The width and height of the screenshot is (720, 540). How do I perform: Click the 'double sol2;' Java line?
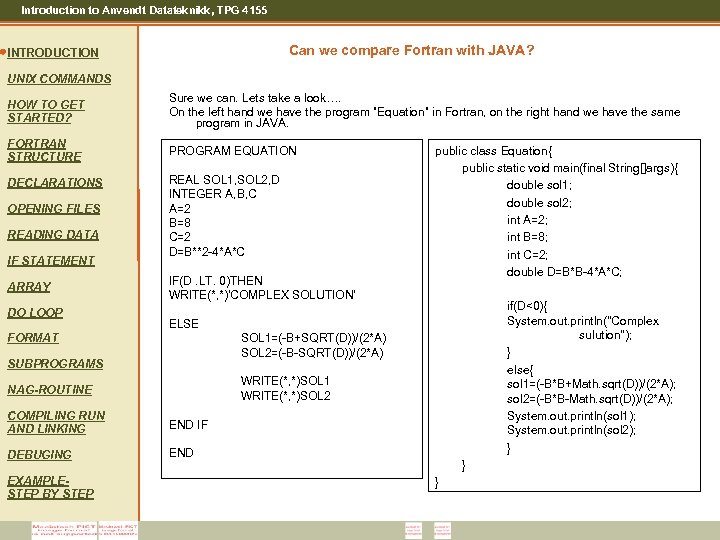coord(539,202)
